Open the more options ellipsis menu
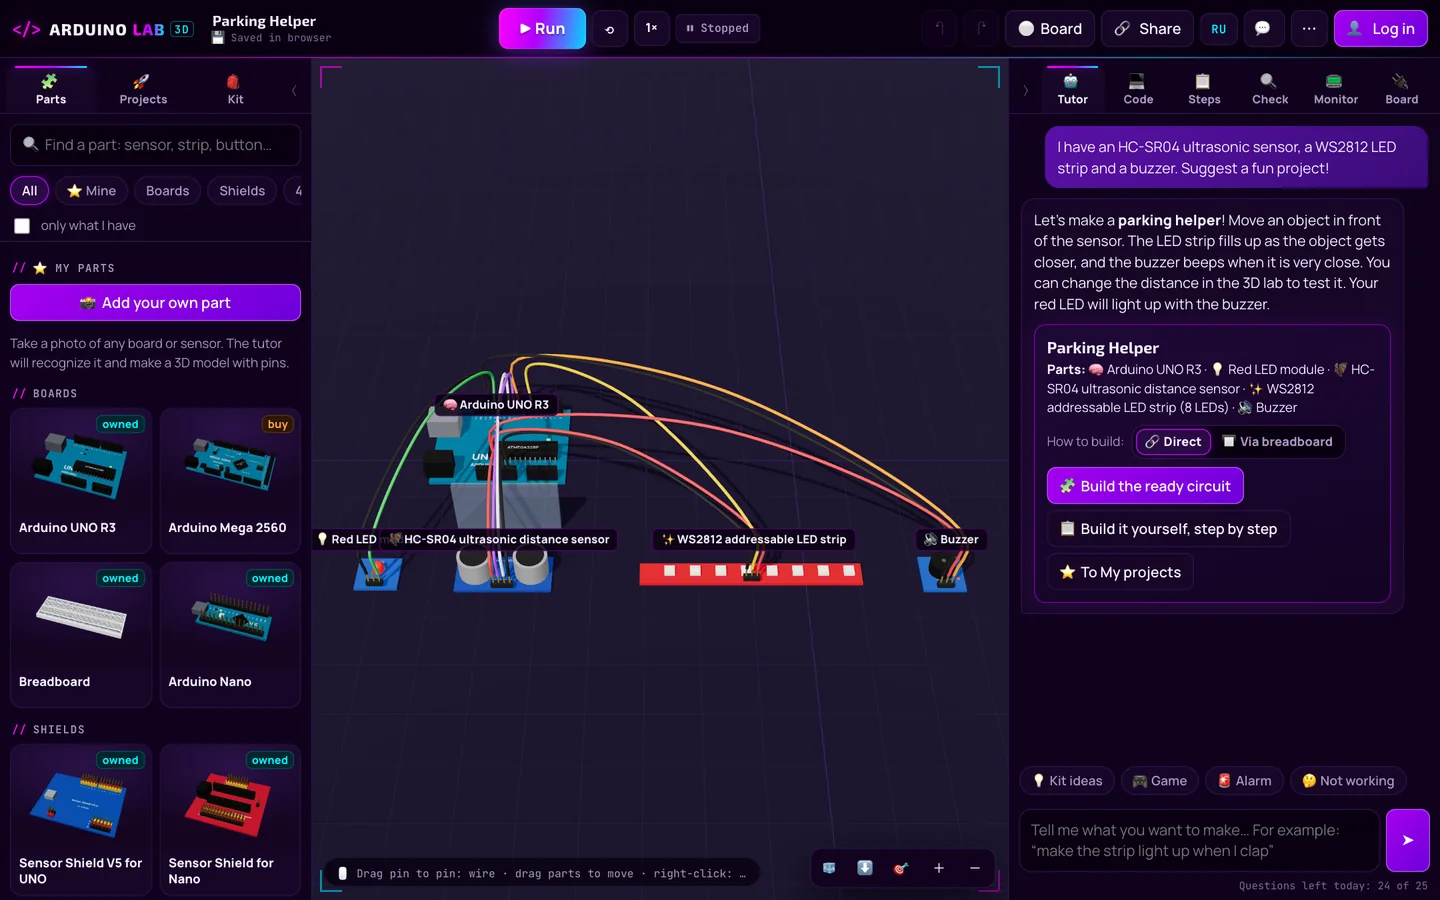This screenshot has width=1440, height=900. [x=1309, y=29]
